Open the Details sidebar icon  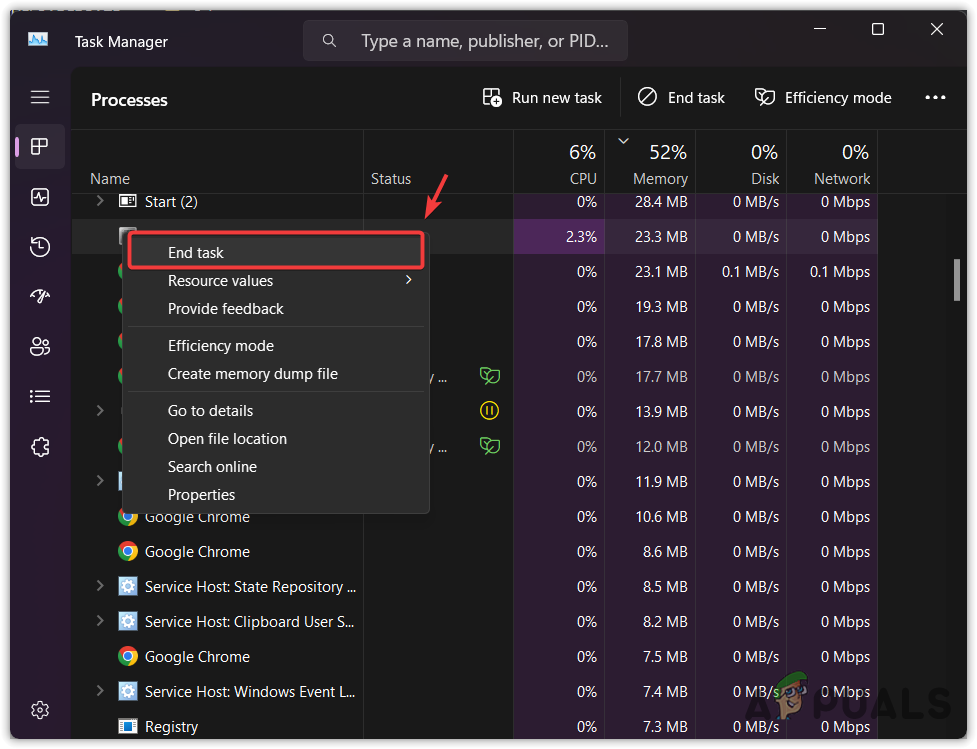[x=40, y=396]
